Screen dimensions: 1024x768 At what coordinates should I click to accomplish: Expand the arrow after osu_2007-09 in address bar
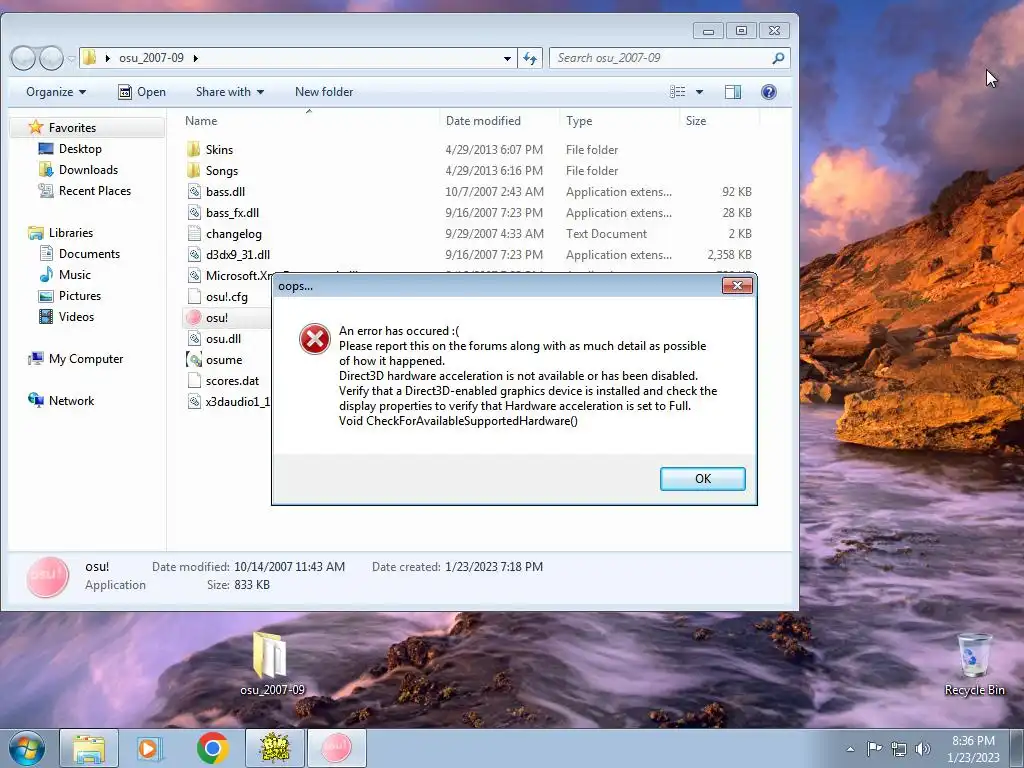coord(195,58)
